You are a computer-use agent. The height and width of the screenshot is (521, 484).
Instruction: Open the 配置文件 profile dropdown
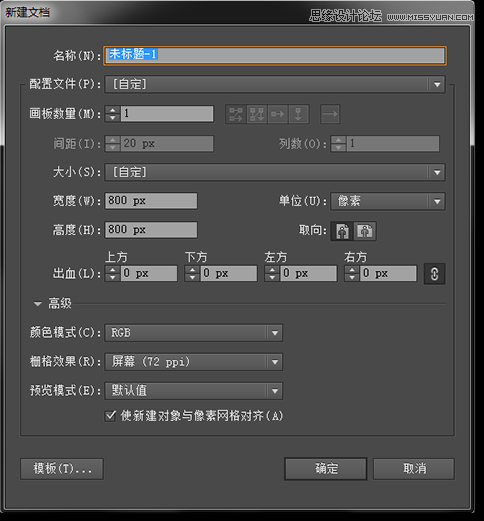coord(275,84)
